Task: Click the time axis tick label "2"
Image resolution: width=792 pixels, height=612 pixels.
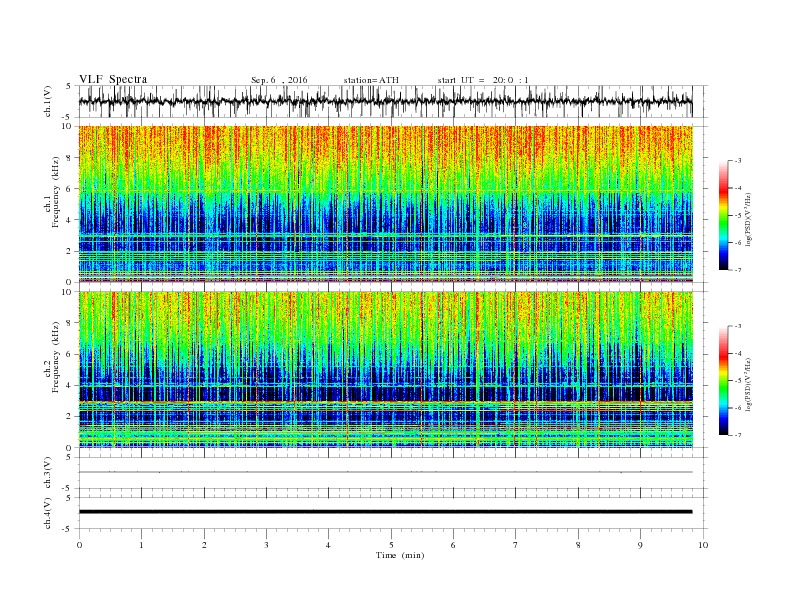Action: 204,545
